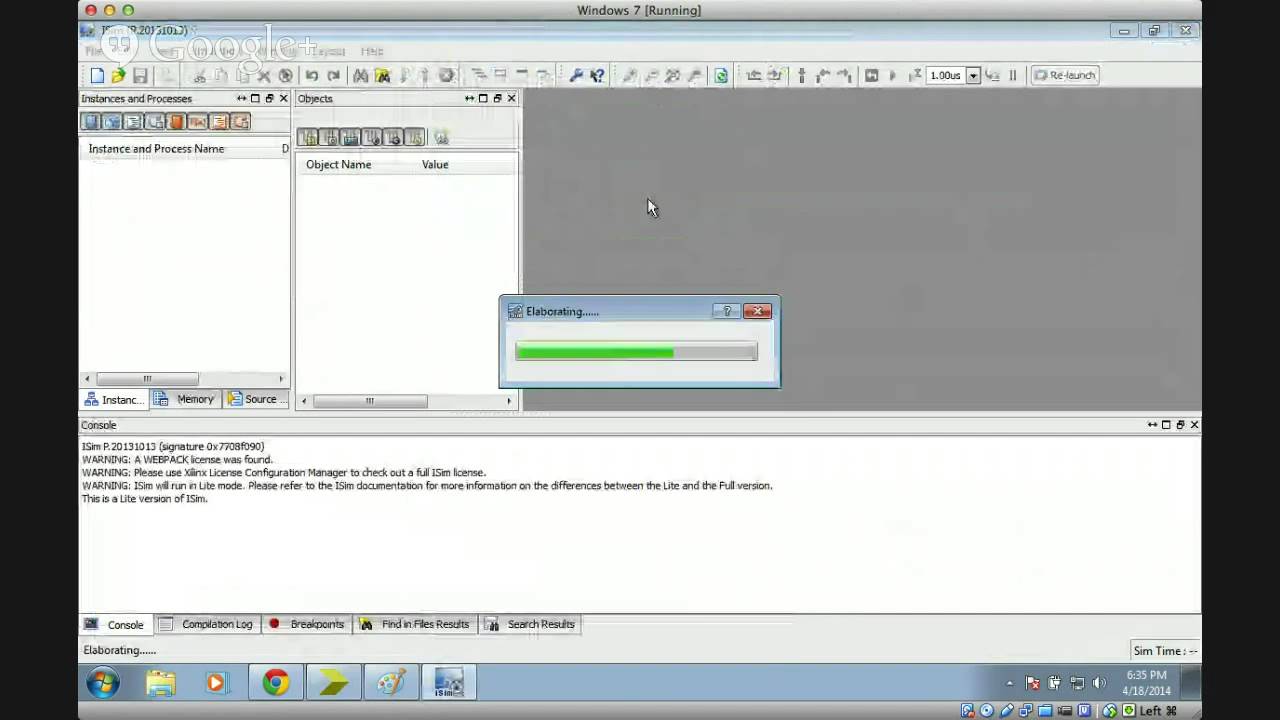Click the Instances panel horizontal scrollbar
Image resolution: width=1280 pixels, height=720 pixels.
[147, 379]
